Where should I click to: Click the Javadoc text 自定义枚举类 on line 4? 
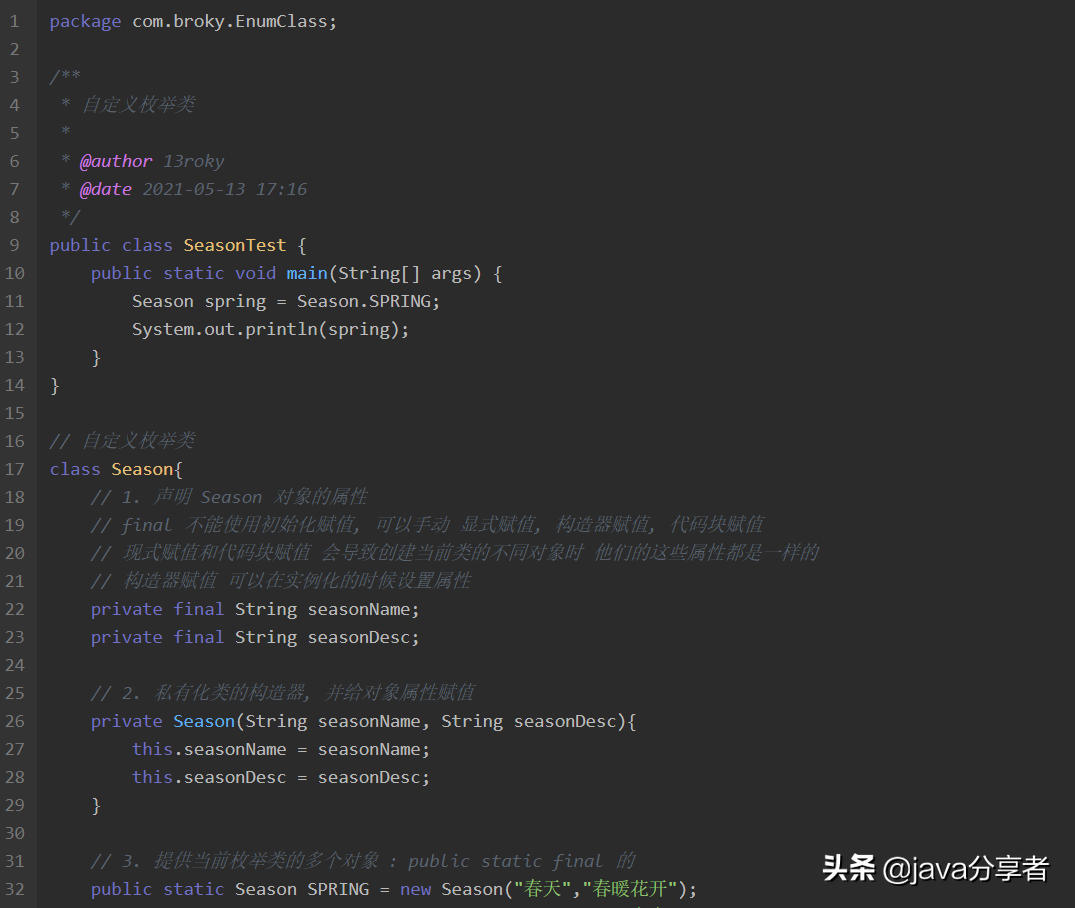[138, 105]
